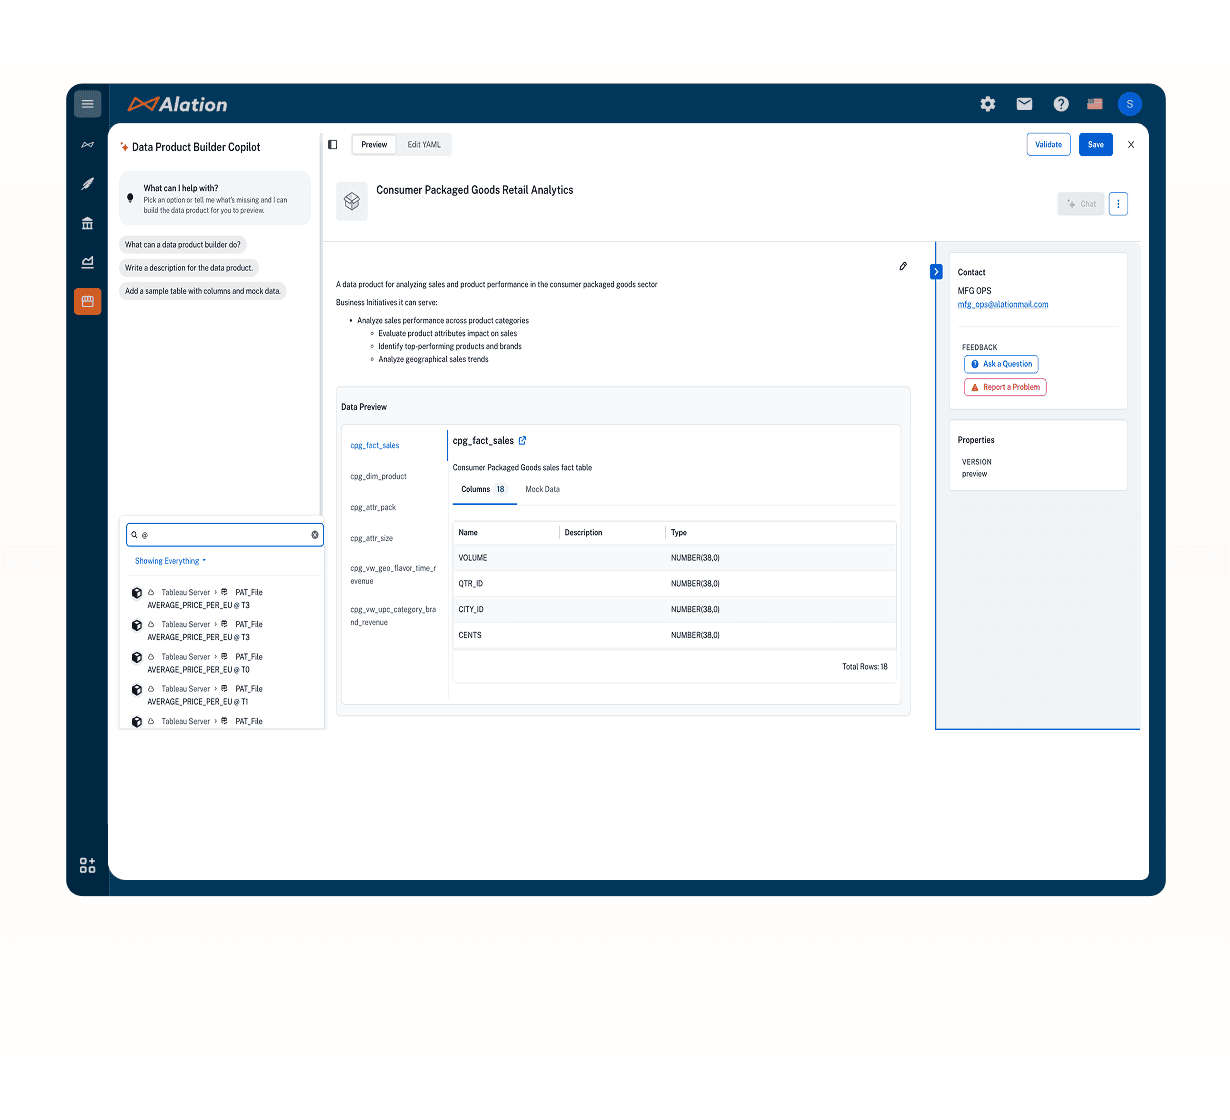The width and height of the screenshot is (1230, 1120).
Task: Clear the search field using the X icon
Action: (x=314, y=534)
